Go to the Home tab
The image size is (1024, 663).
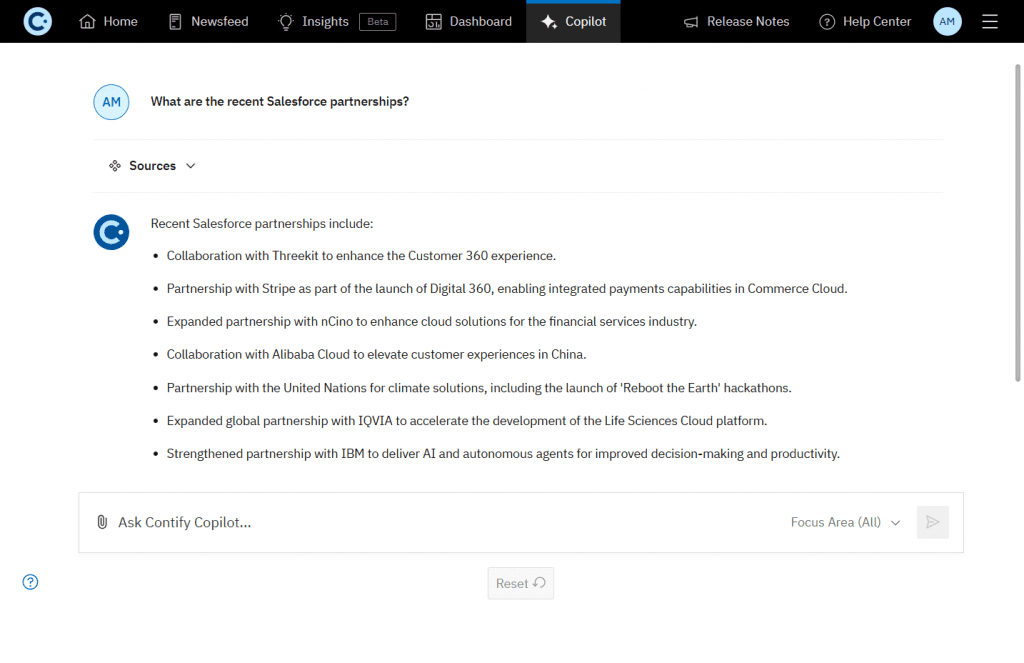pyautogui.click(x=108, y=21)
